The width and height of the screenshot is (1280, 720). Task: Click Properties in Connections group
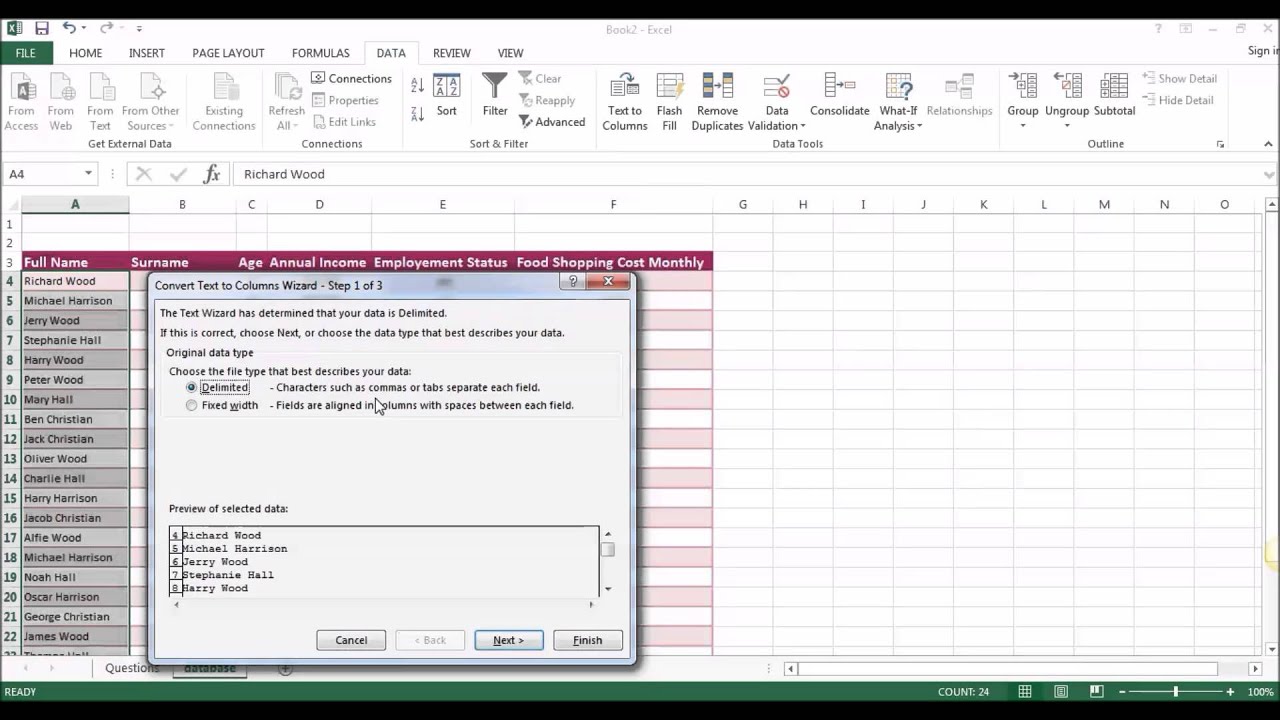[x=345, y=100]
